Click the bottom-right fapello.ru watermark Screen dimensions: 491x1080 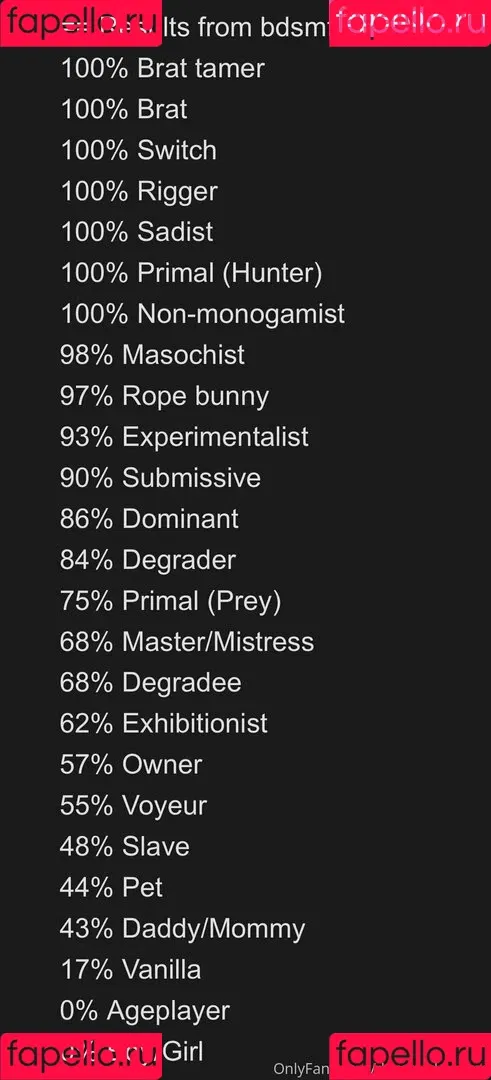tap(410, 1057)
